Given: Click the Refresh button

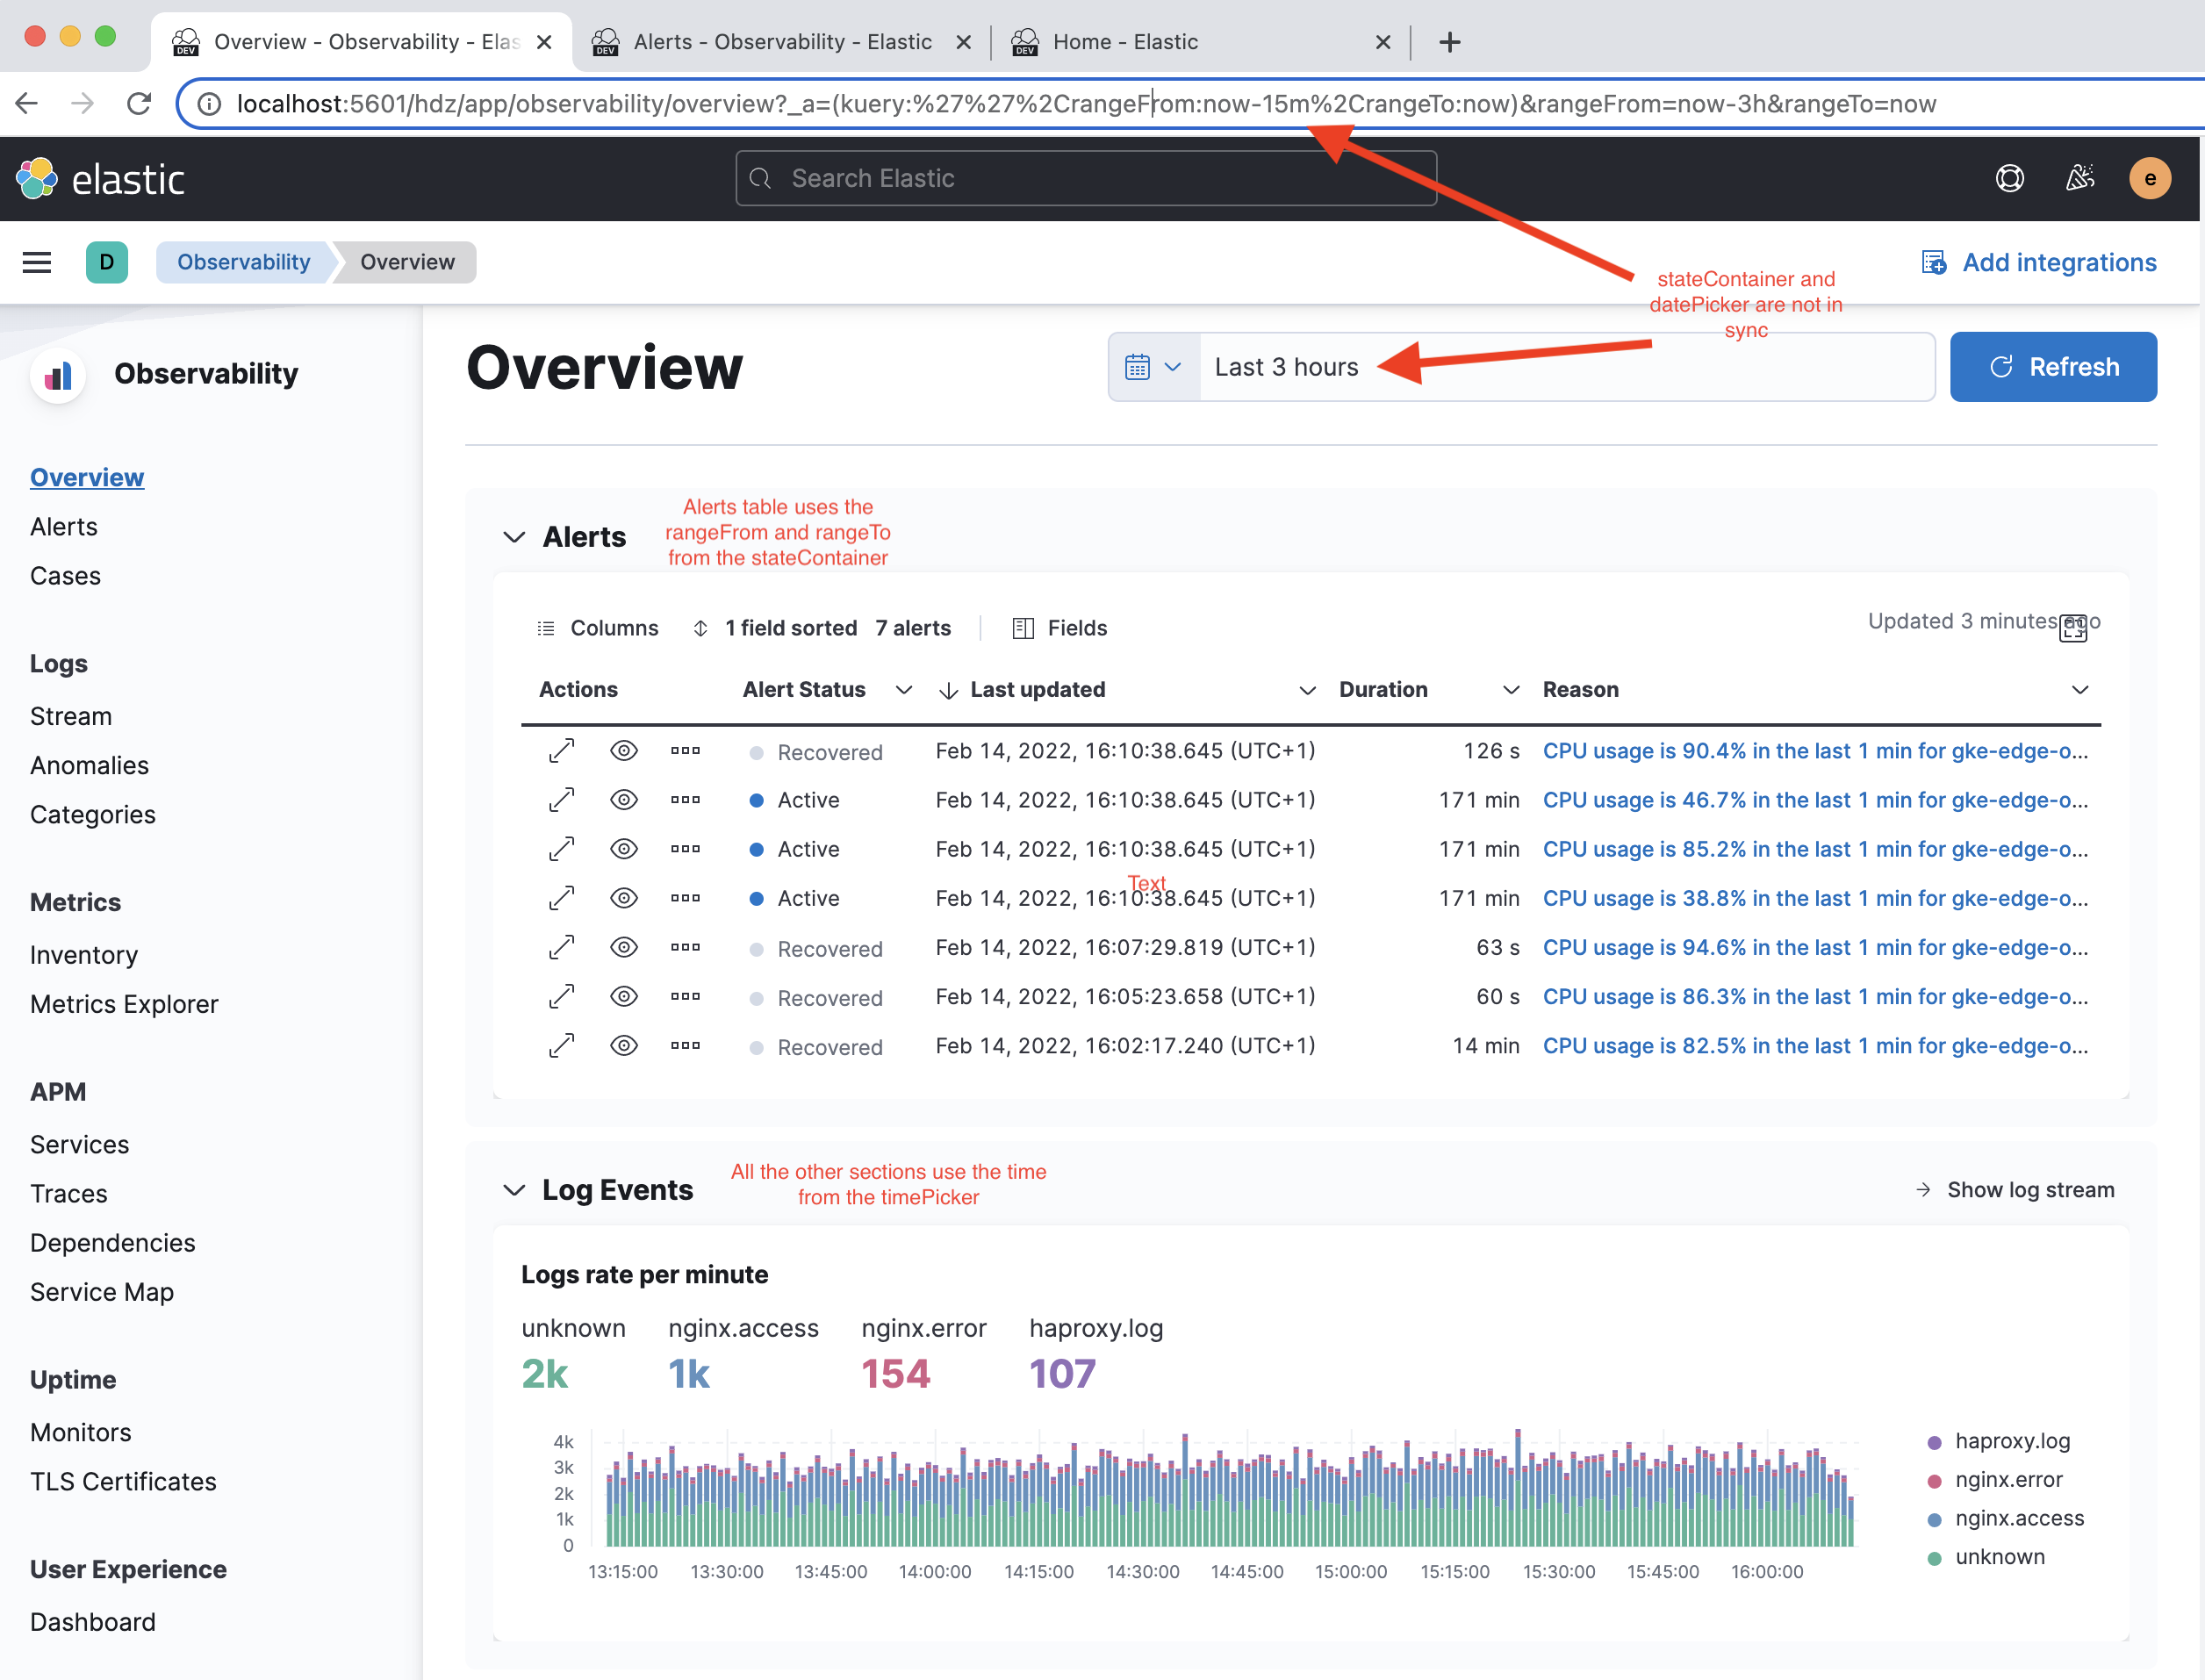Looking at the screenshot, I should (x=2052, y=367).
